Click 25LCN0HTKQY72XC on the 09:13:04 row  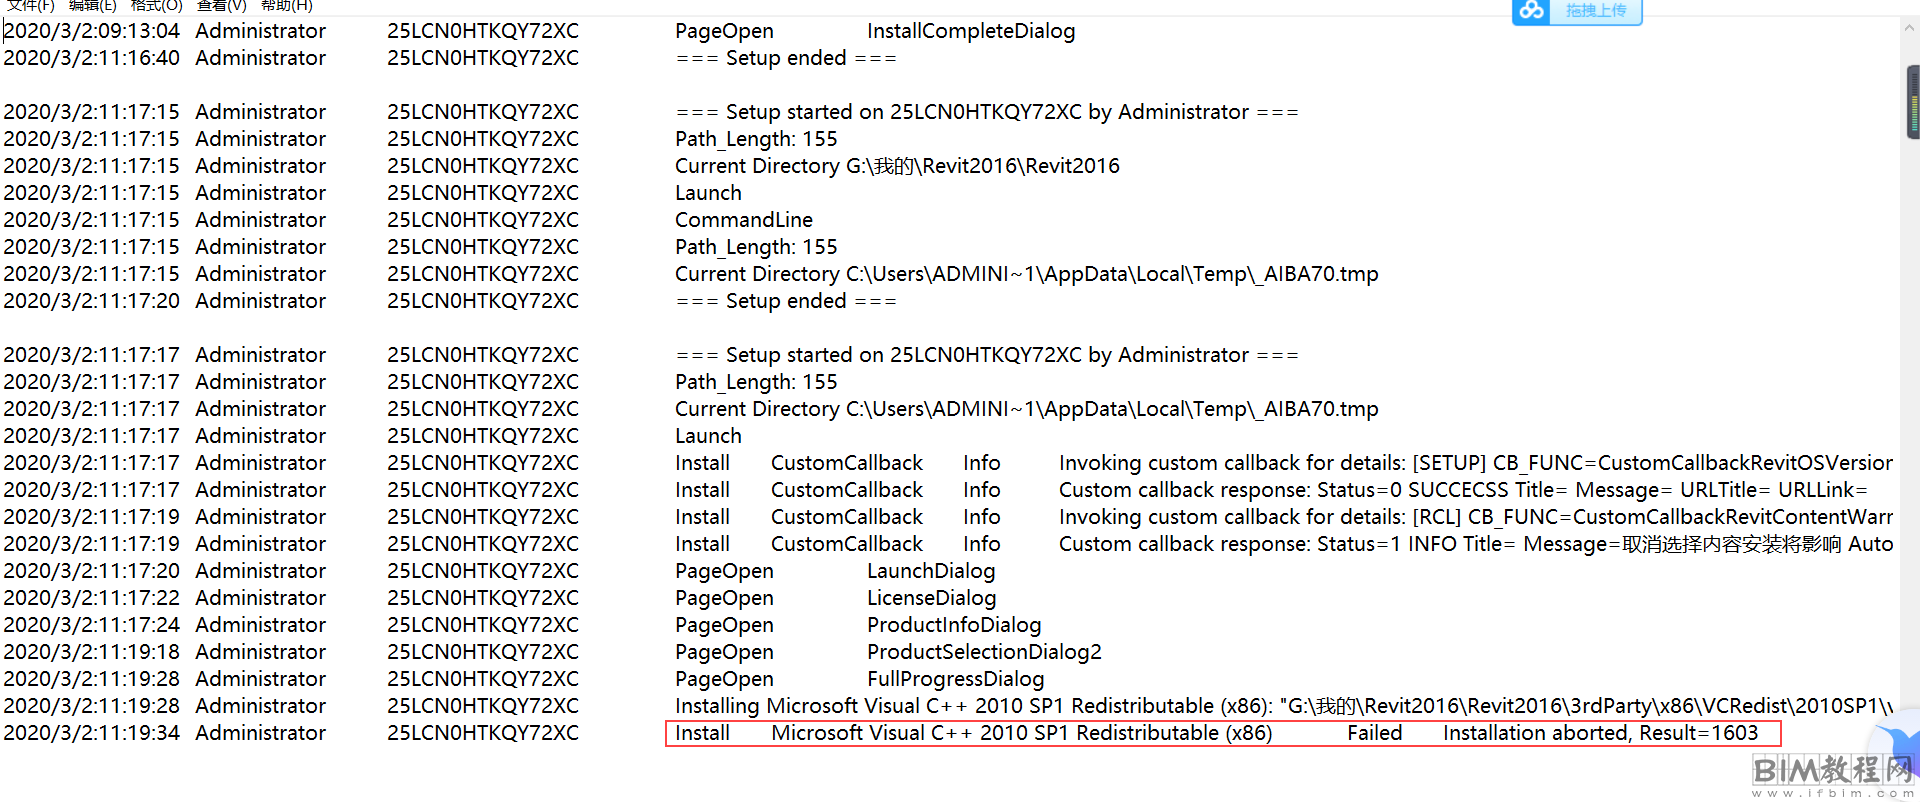coord(483,31)
